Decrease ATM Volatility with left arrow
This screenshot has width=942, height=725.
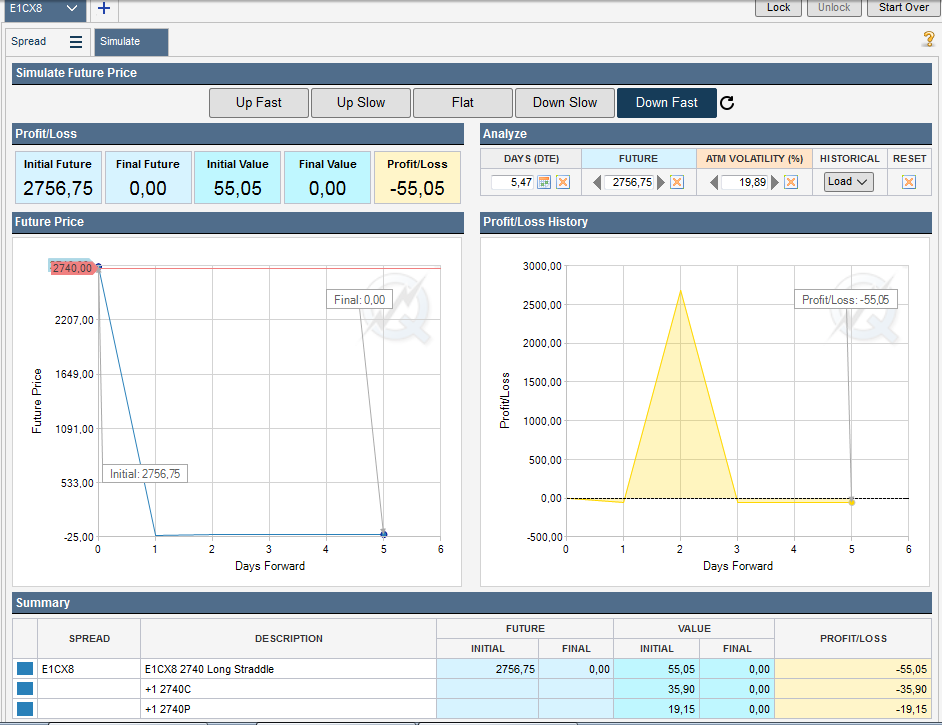pyautogui.click(x=714, y=182)
